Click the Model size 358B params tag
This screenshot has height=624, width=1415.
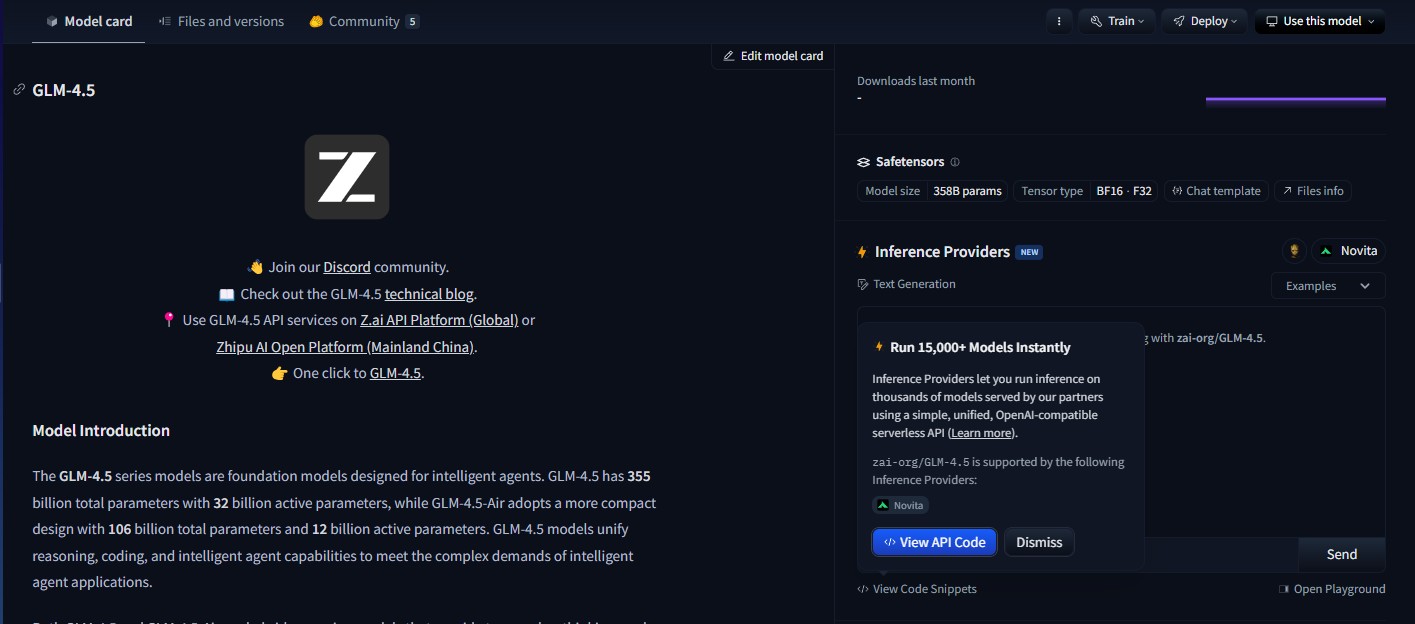pos(932,191)
